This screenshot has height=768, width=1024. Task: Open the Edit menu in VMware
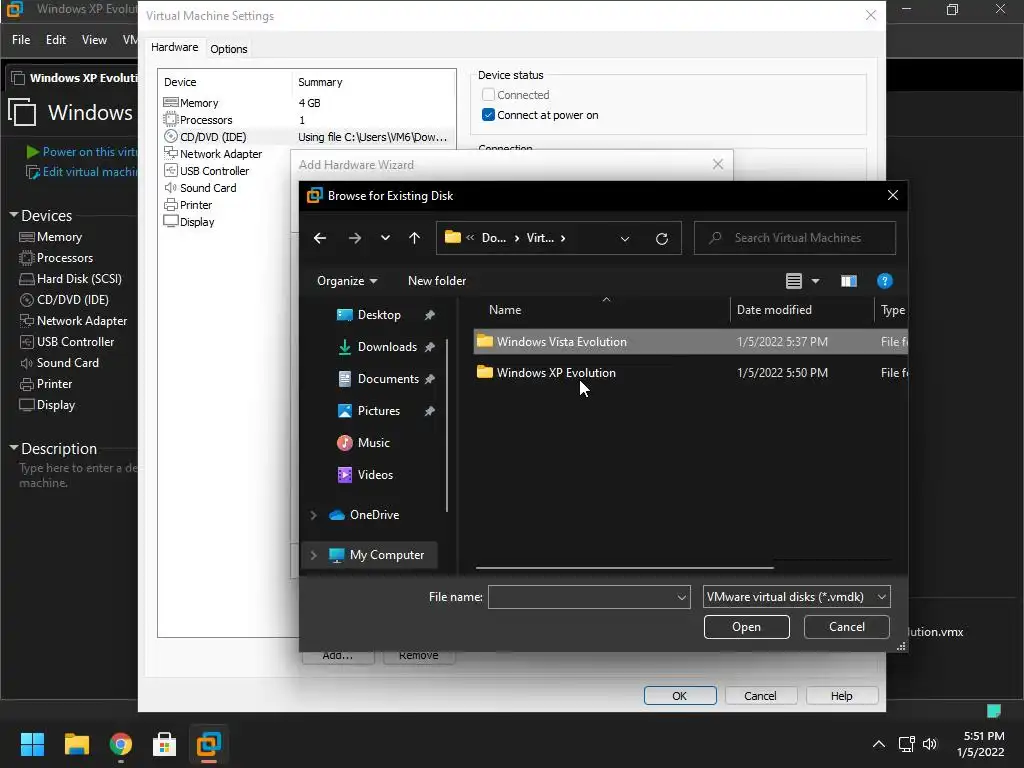coord(56,40)
